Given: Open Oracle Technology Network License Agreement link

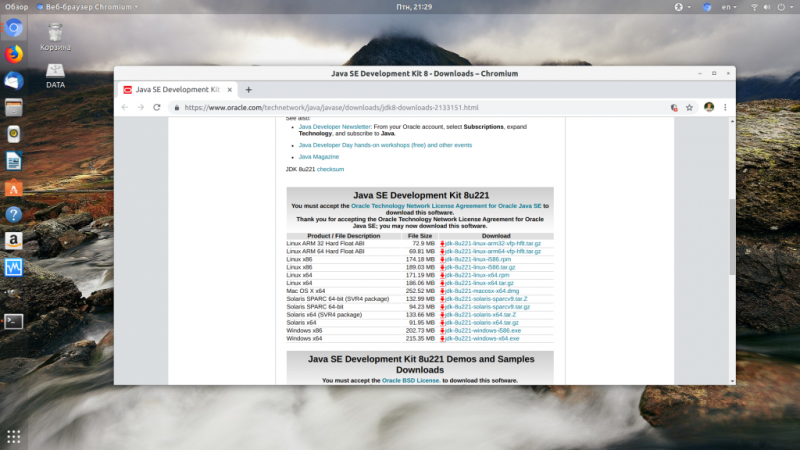Looking at the screenshot, I should pos(446,206).
